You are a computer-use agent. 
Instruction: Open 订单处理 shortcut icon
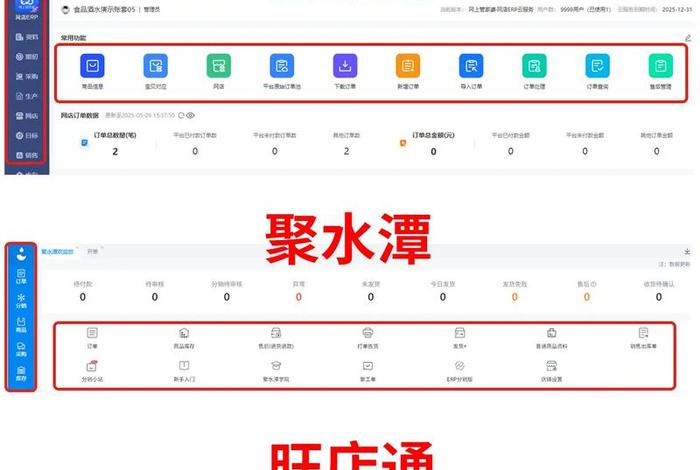534,66
